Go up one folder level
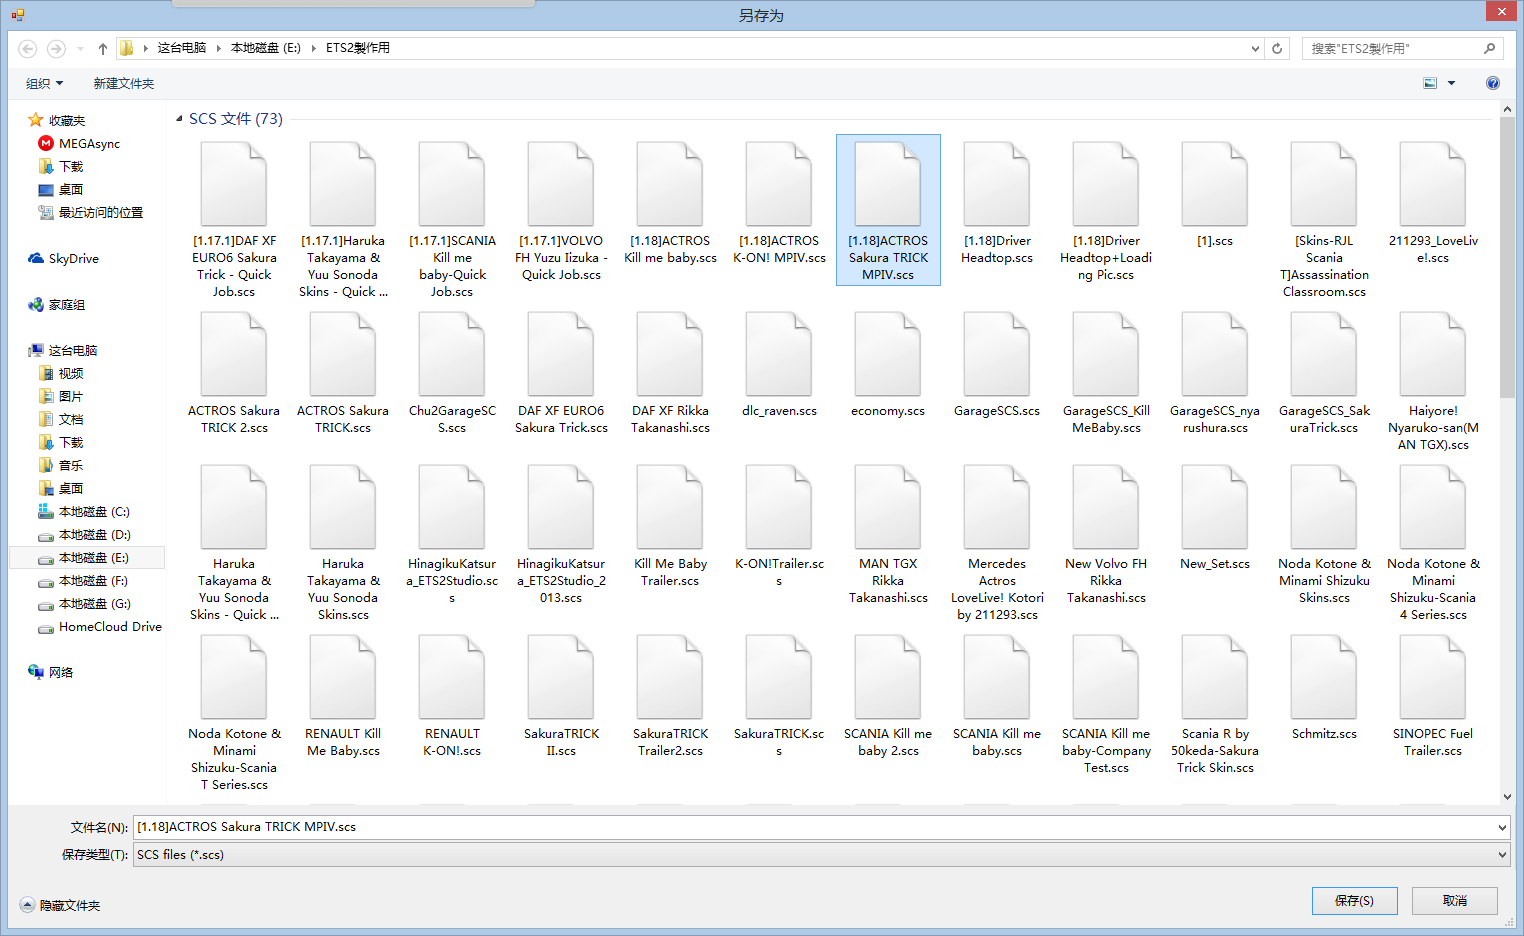1524x936 pixels. tap(102, 48)
